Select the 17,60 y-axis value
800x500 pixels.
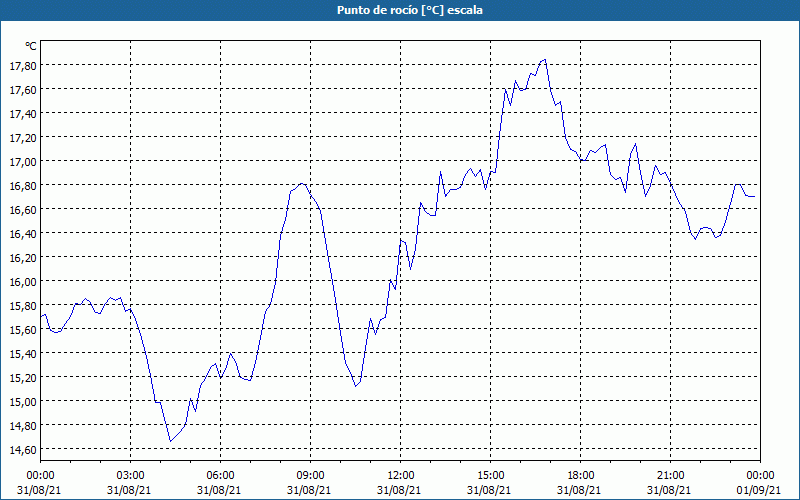(23, 89)
